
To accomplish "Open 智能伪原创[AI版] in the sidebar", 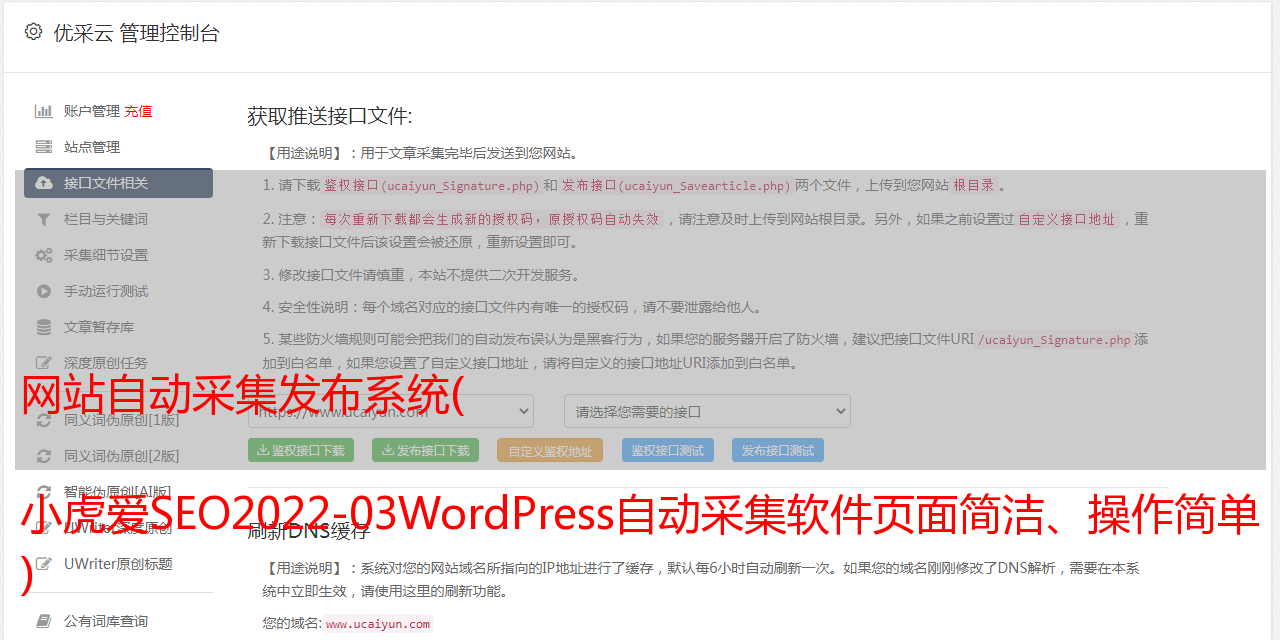I will click(118, 491).
